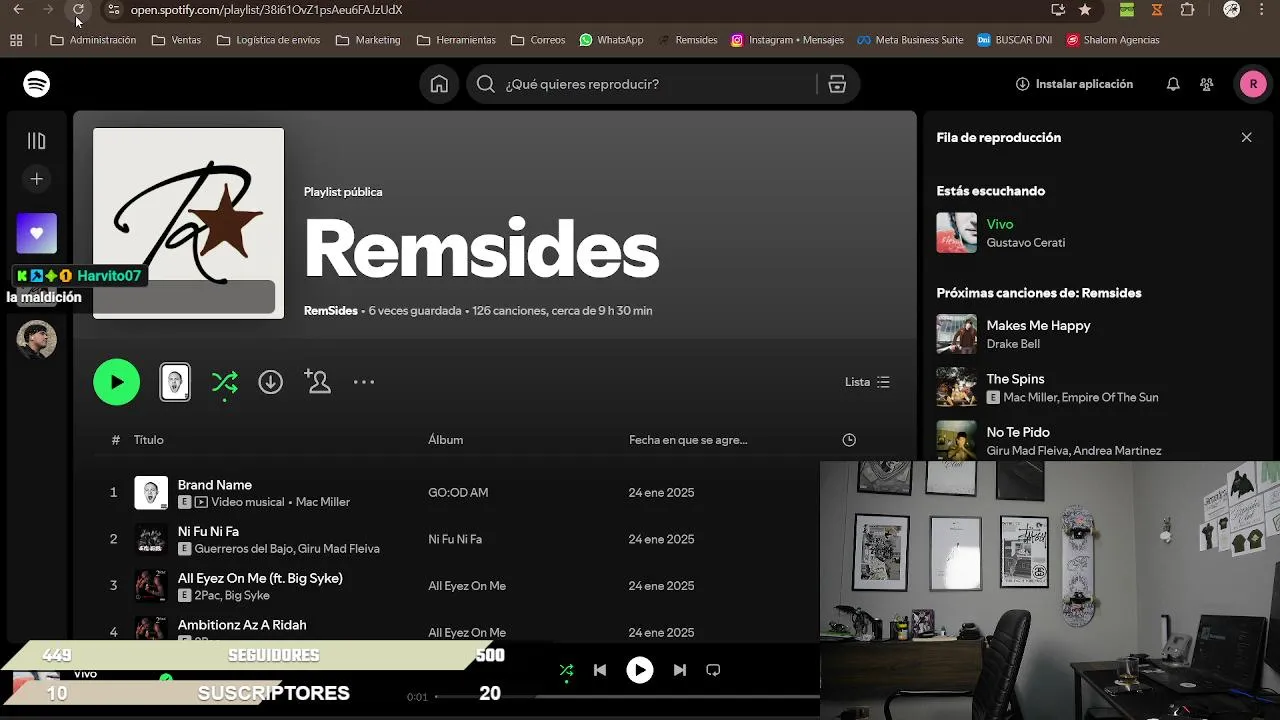Click the song progress bar

(x=628, y=696)
